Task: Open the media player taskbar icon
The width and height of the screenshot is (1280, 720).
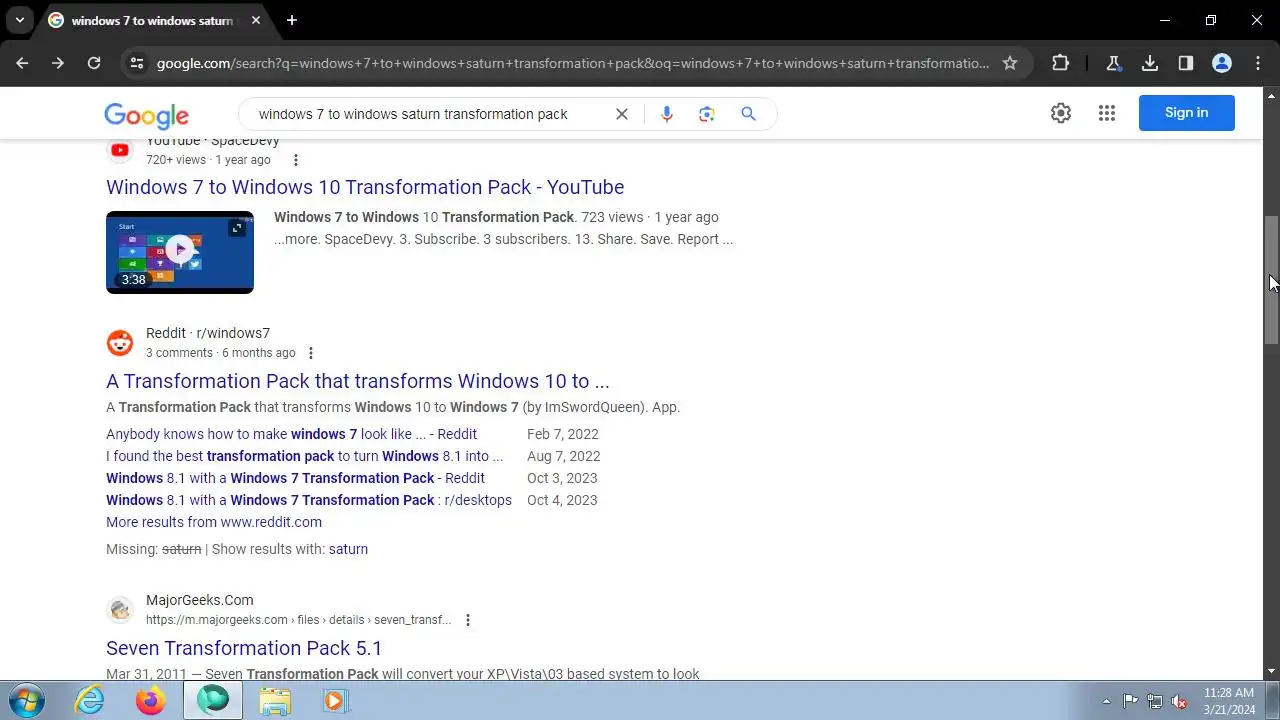Action: 335,701
